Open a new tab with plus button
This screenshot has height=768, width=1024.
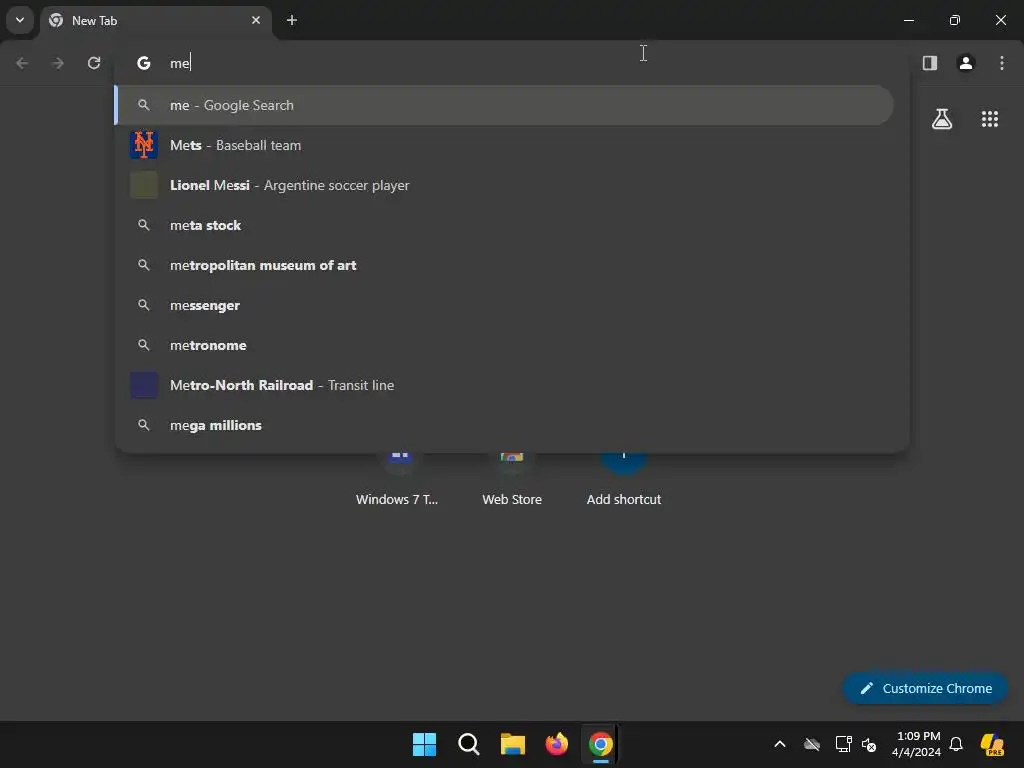click(x=292, y=20)
